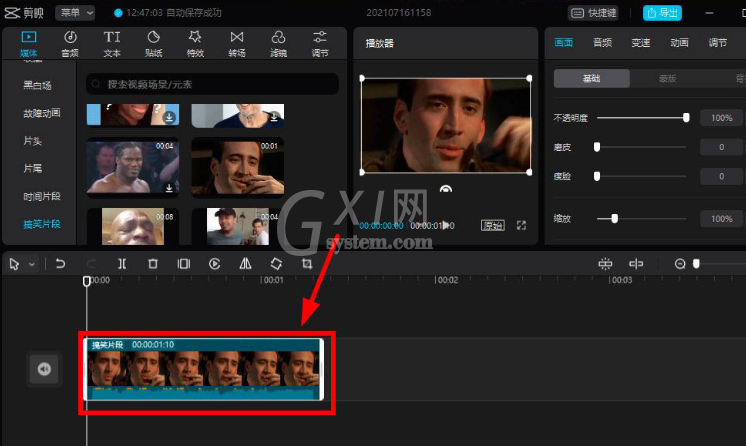Image resolution: width=746 pixels, height=446 pixels.
Task: Click the reverse playback tool
Action: (215, 264)
